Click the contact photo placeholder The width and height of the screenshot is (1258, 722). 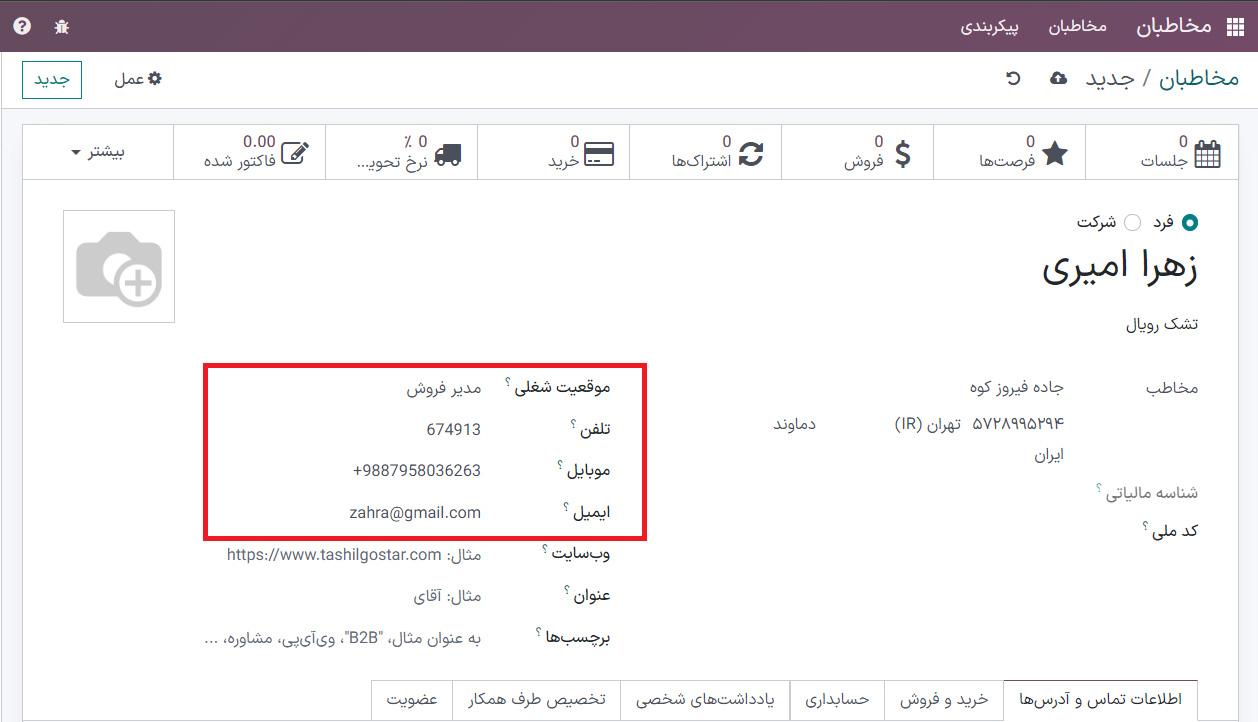coord(119,266)
